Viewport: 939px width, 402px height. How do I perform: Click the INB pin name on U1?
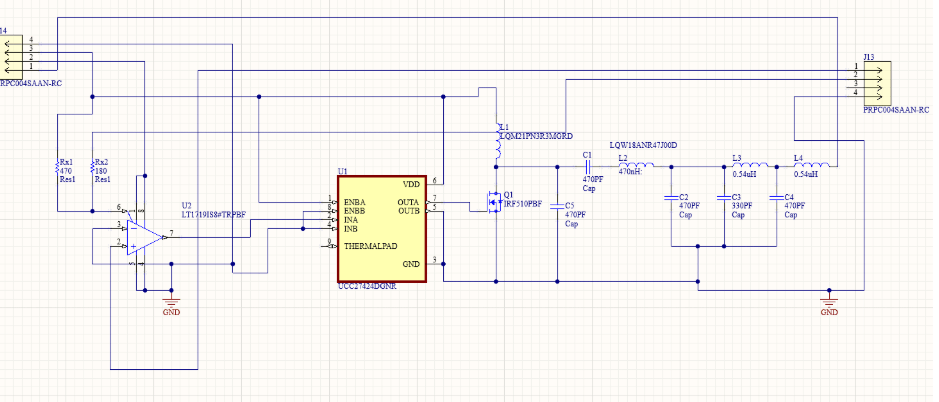(x=351, y=229)
